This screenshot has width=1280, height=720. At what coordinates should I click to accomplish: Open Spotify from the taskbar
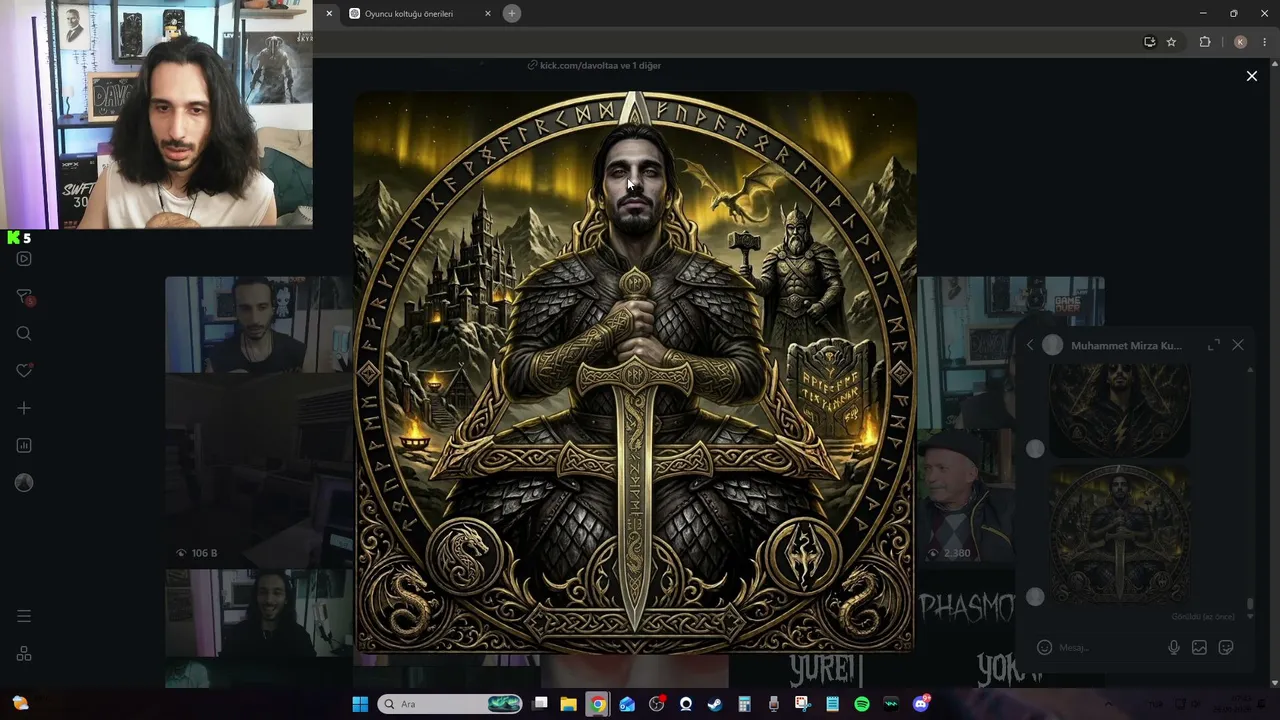[x=862, y=704]
